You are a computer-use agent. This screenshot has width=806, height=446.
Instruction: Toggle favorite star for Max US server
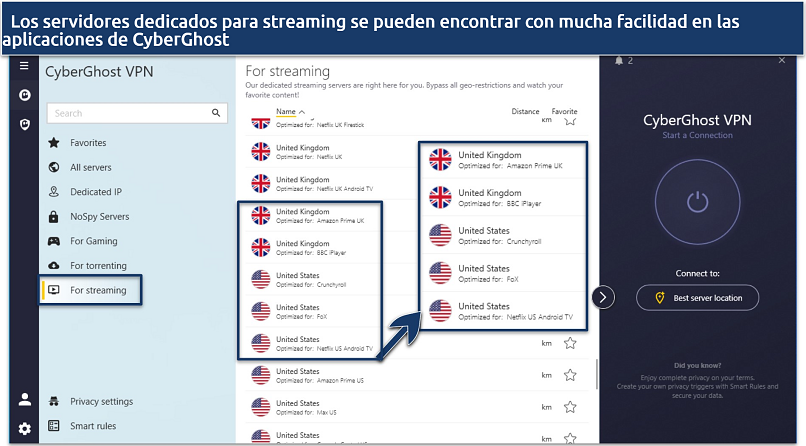570,407
